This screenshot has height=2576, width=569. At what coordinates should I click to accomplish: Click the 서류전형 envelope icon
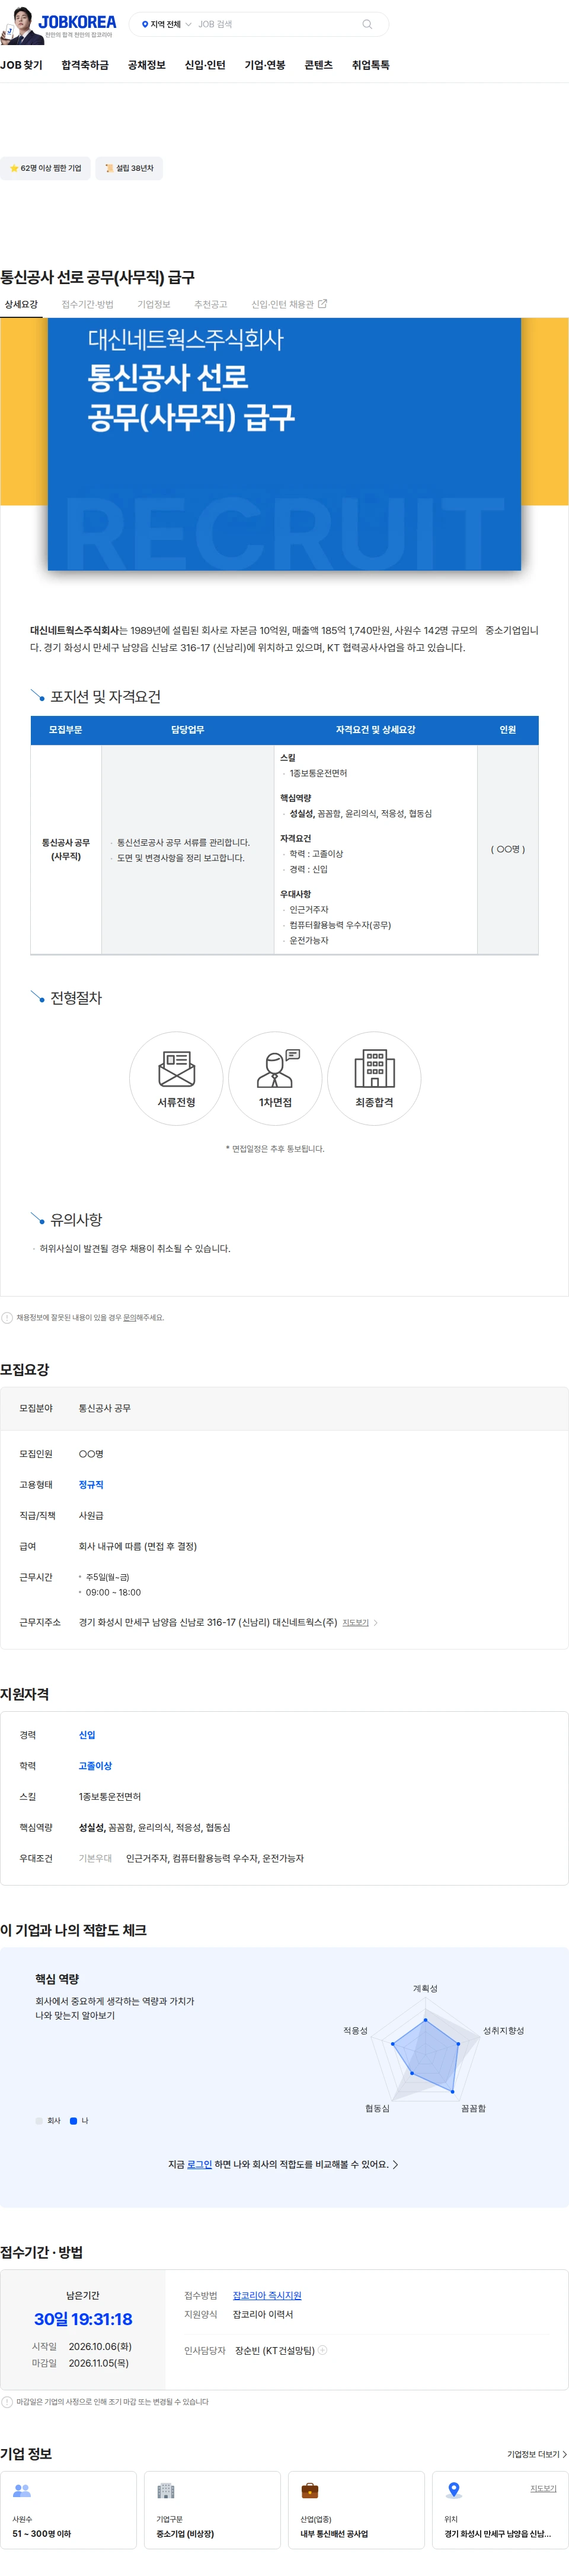(177, 1069)
